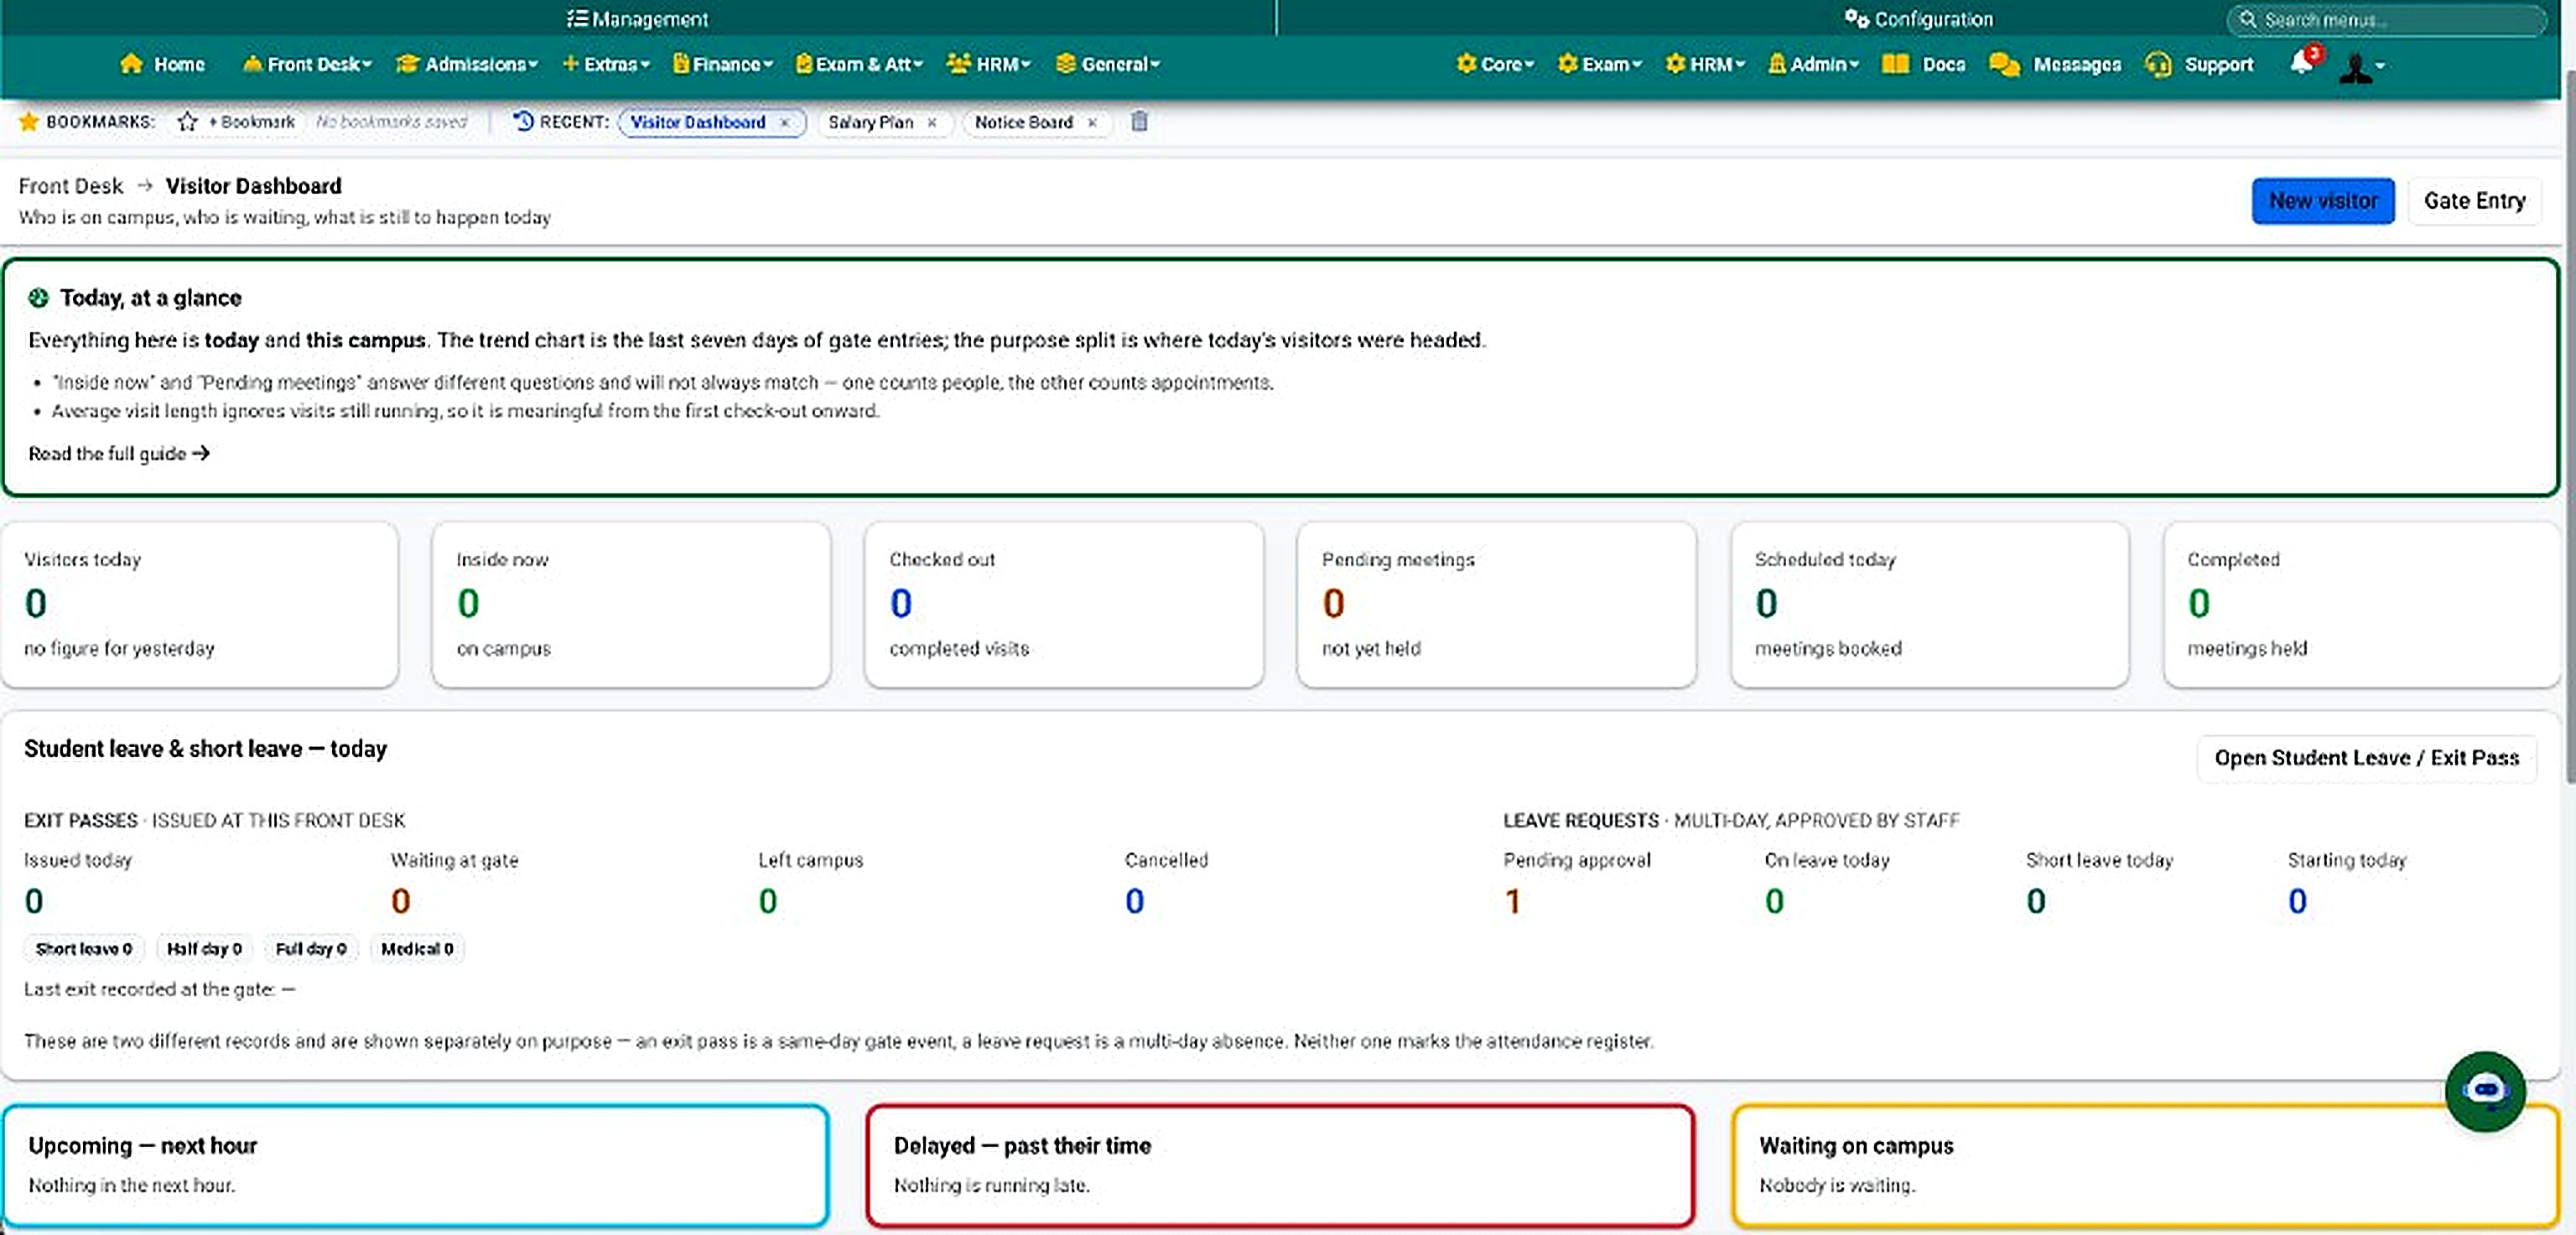
Task: Select the Medical 0 chip
Action: point(417,948)
